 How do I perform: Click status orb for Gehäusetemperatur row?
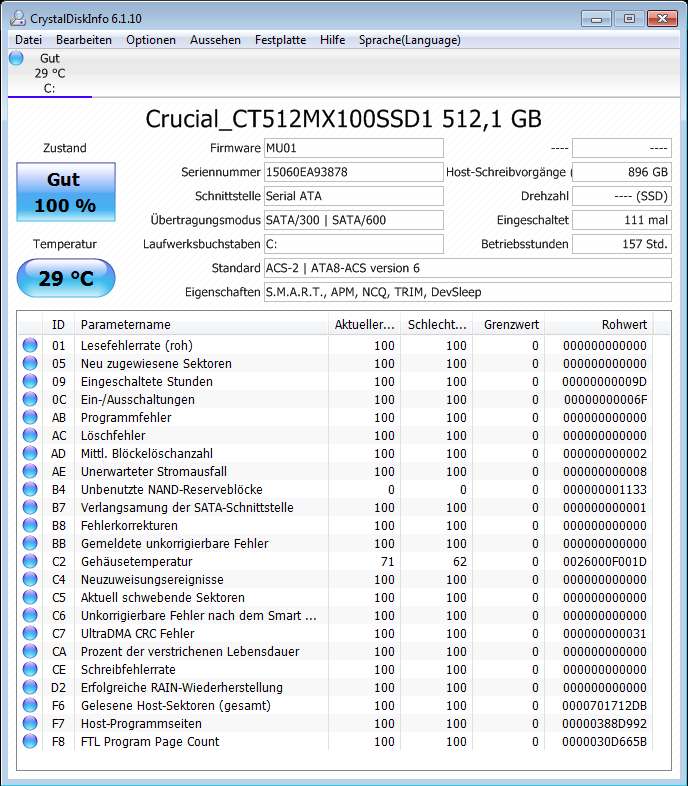30,561
